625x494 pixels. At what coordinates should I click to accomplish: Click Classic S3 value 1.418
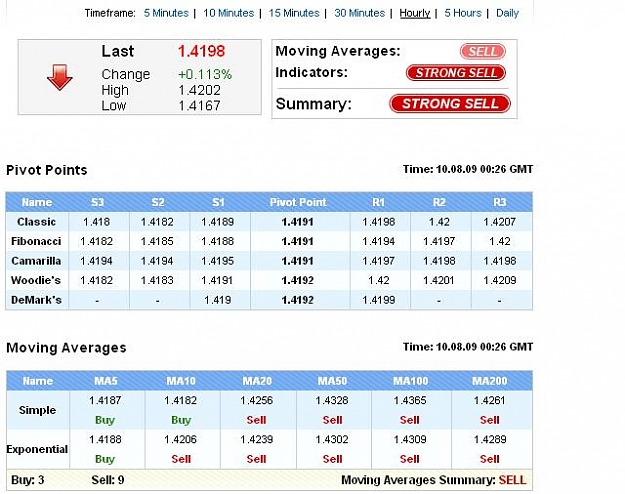tap(96, 222)
